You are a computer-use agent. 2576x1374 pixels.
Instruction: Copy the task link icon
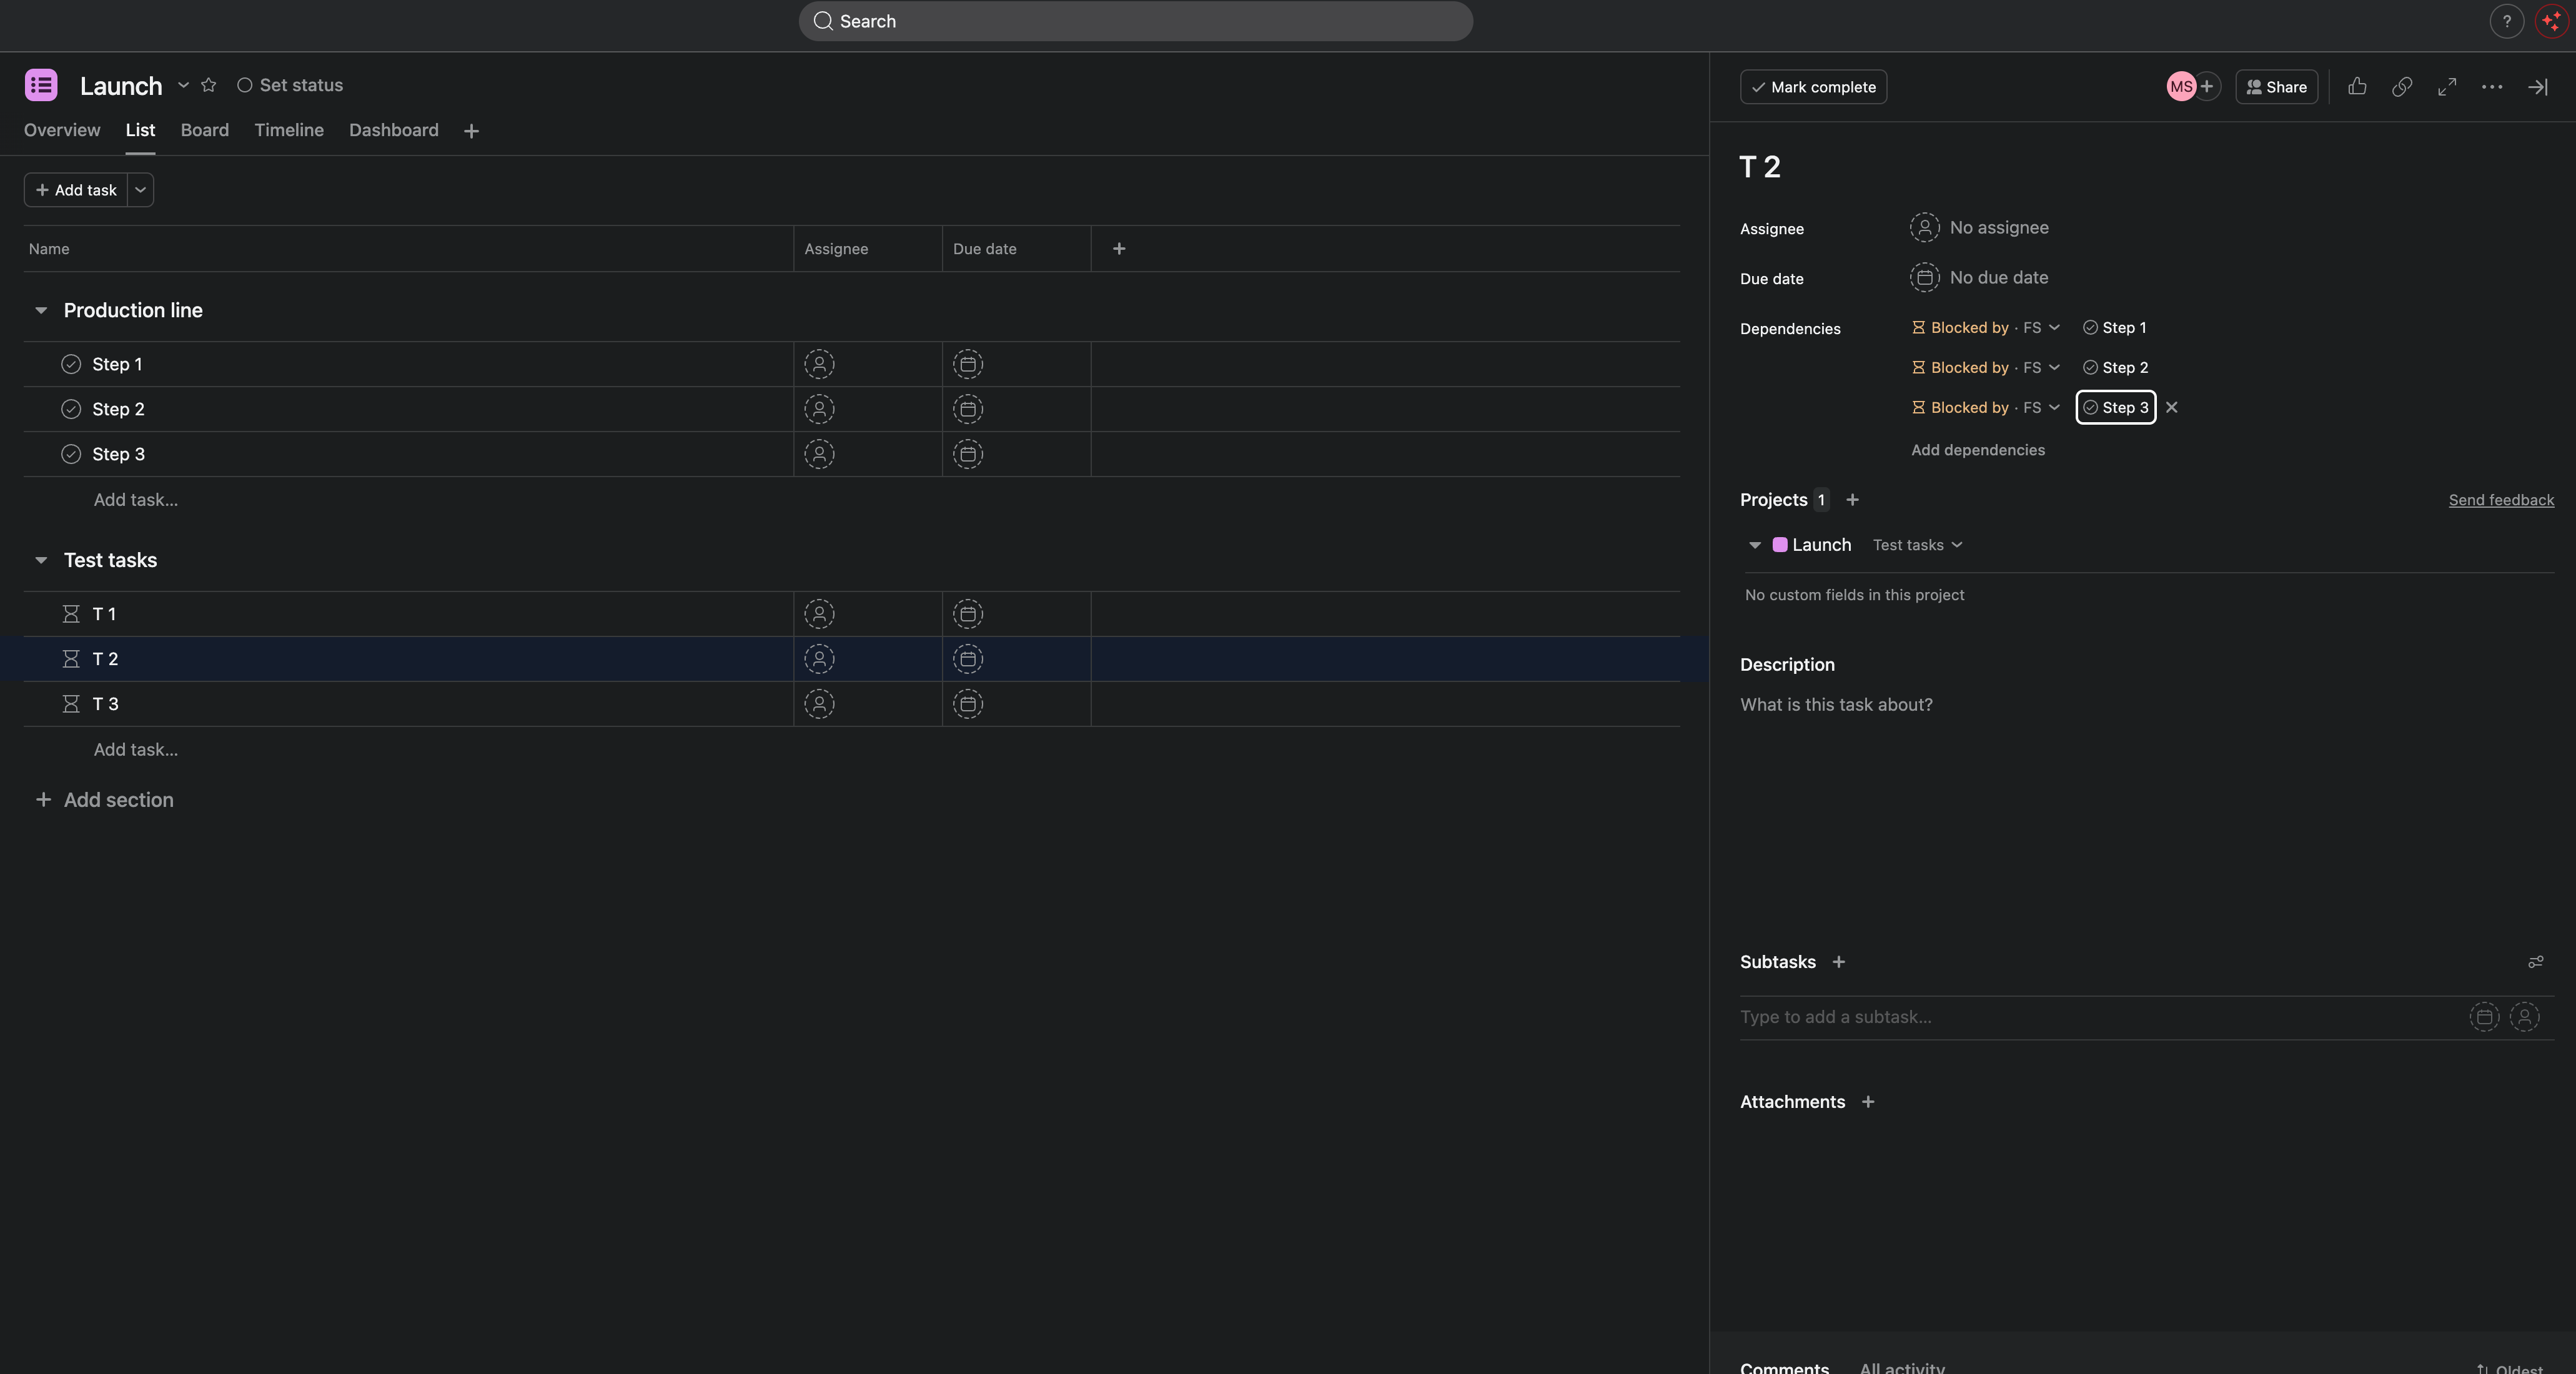pyautogui.click(x=2402, y=87)
